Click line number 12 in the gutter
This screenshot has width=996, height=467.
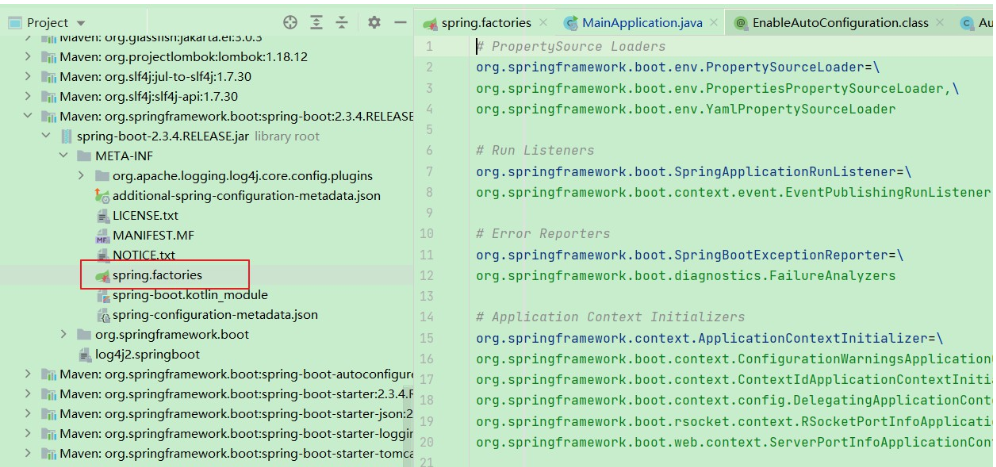(x=426, y=275)
